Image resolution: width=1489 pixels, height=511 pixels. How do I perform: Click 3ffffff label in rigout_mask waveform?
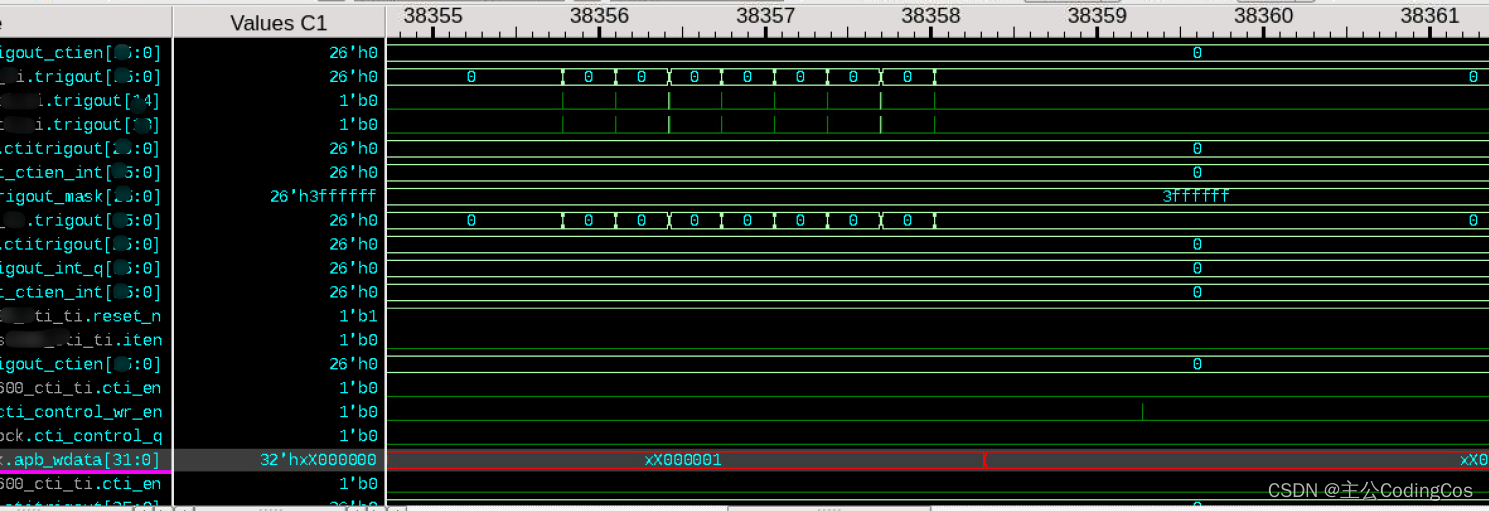[x=1196, y=197]
